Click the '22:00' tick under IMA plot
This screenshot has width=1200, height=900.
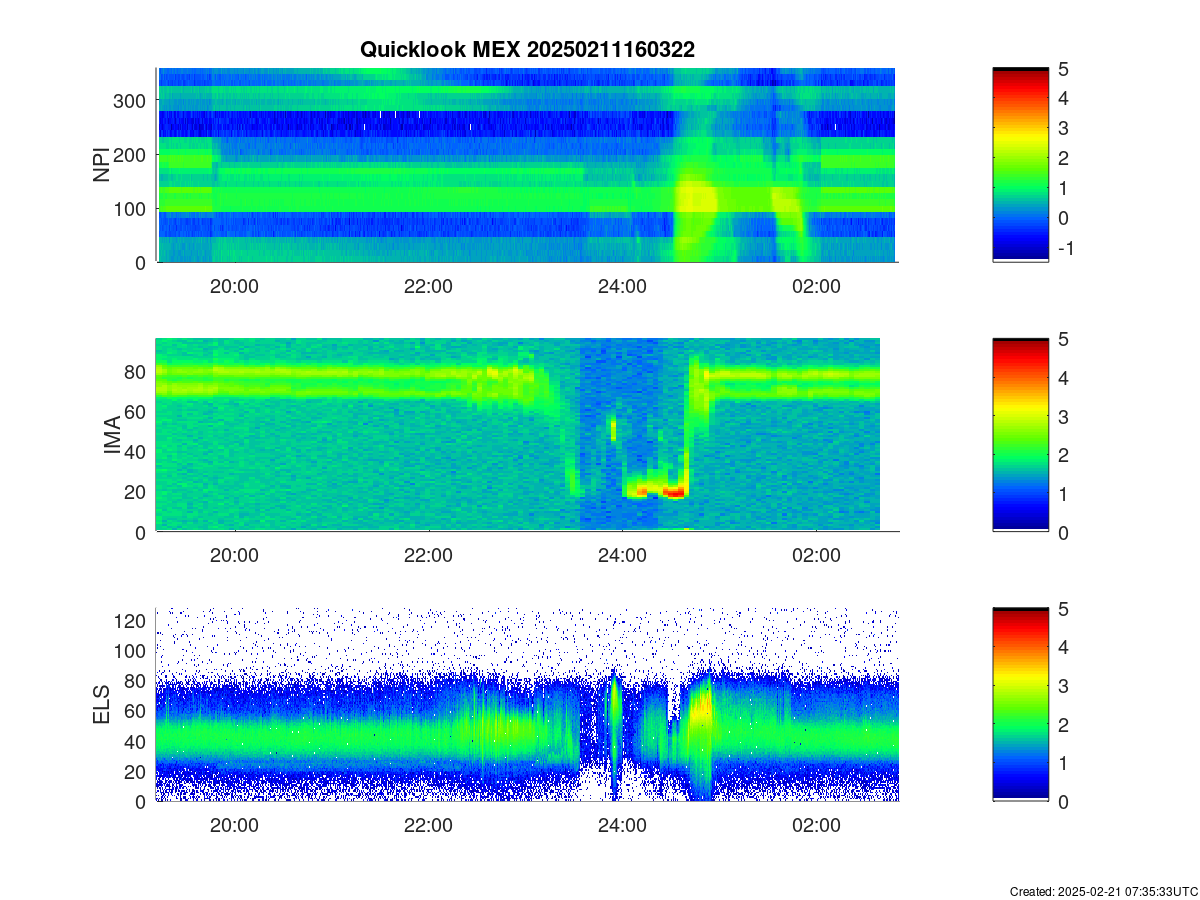click(x=429, y=556)
